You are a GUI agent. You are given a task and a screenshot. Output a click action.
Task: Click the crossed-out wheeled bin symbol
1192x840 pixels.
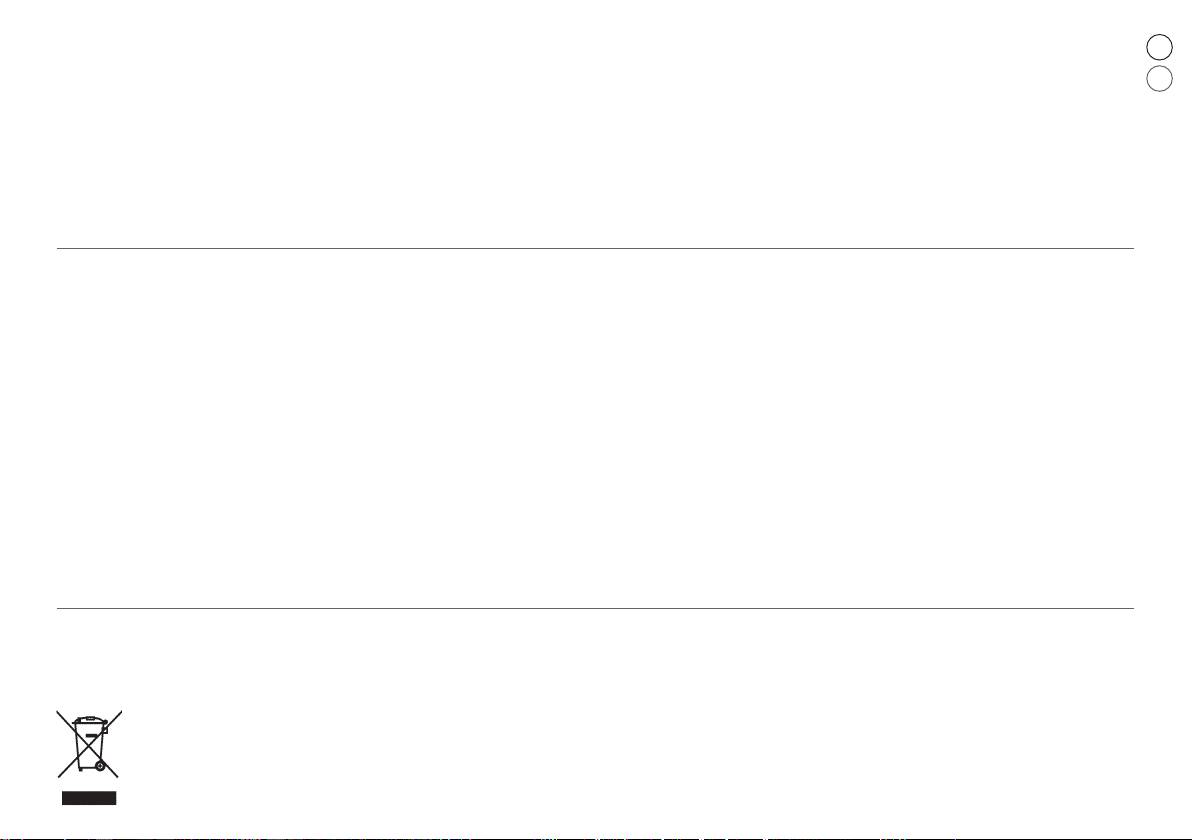[x=89, y=744]
